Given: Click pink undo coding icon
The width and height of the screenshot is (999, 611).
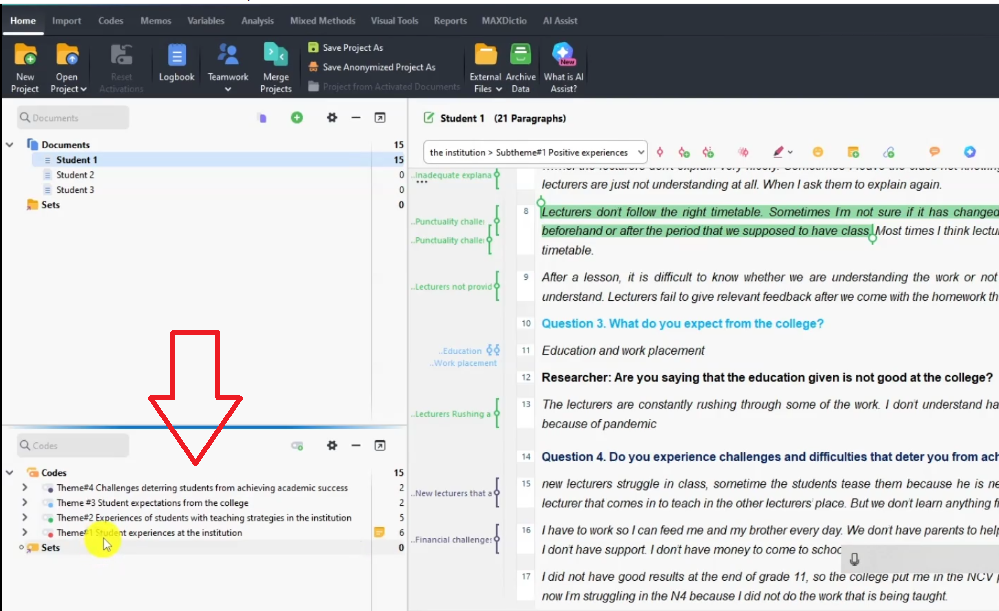Looking at the screenshot, I should 744,152.
